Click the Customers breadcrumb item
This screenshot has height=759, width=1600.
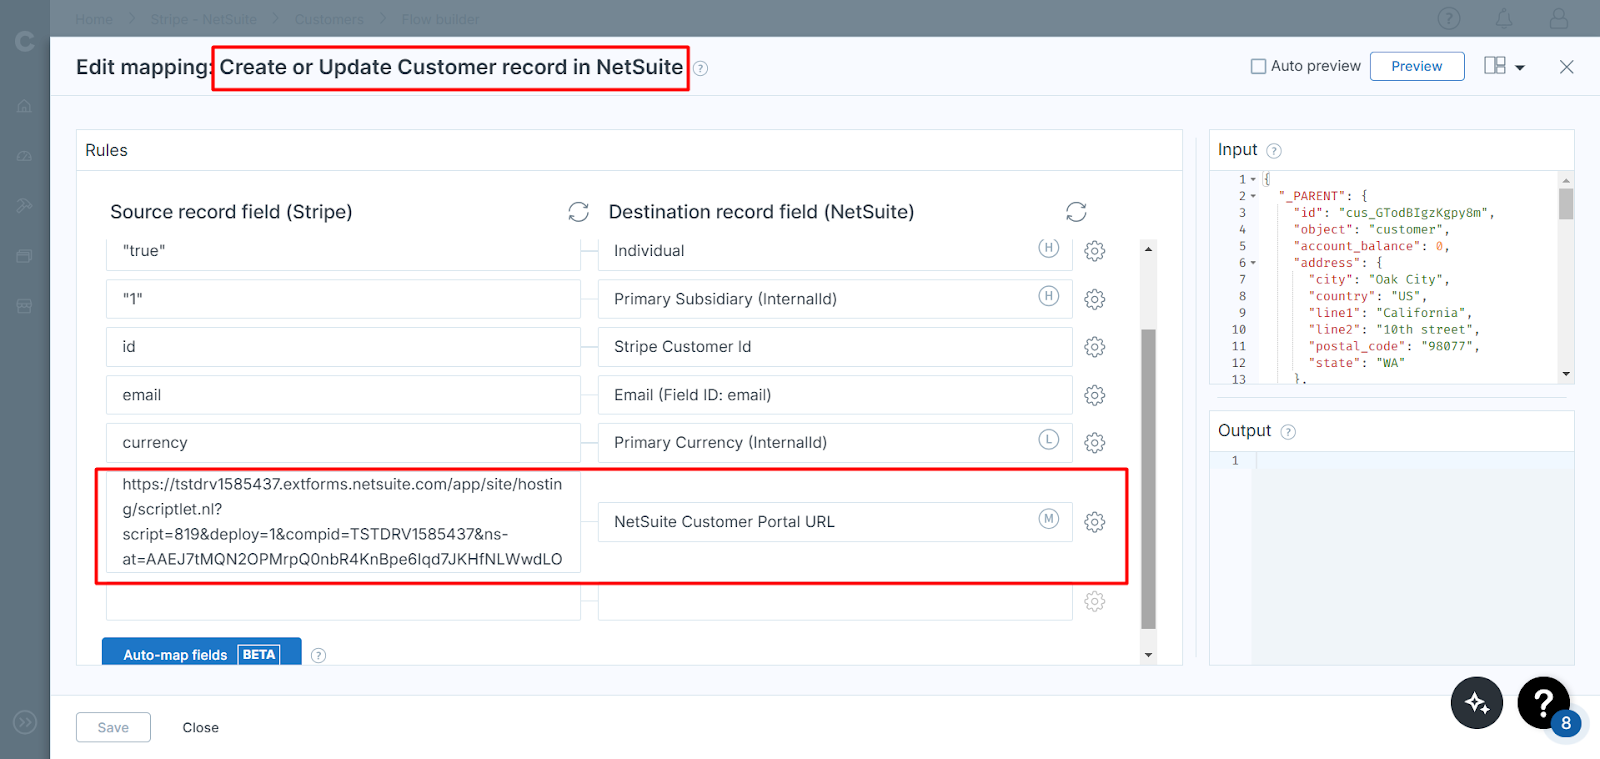point(329,19)
